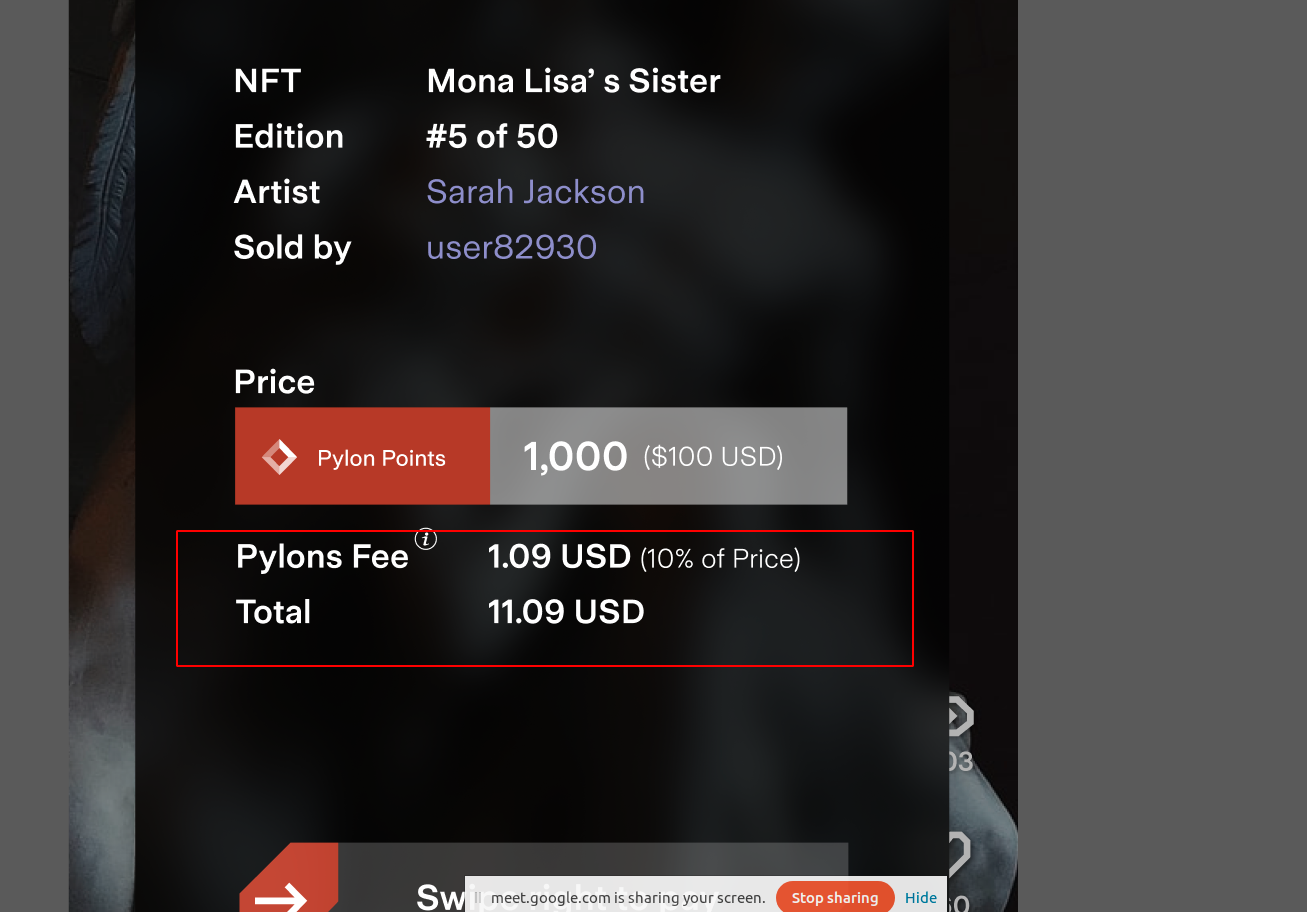Viewport: 1307px width, 912px height.
Task: Click the Pylons Fee label
Action: pyautogui.click(x=321, y=557)
